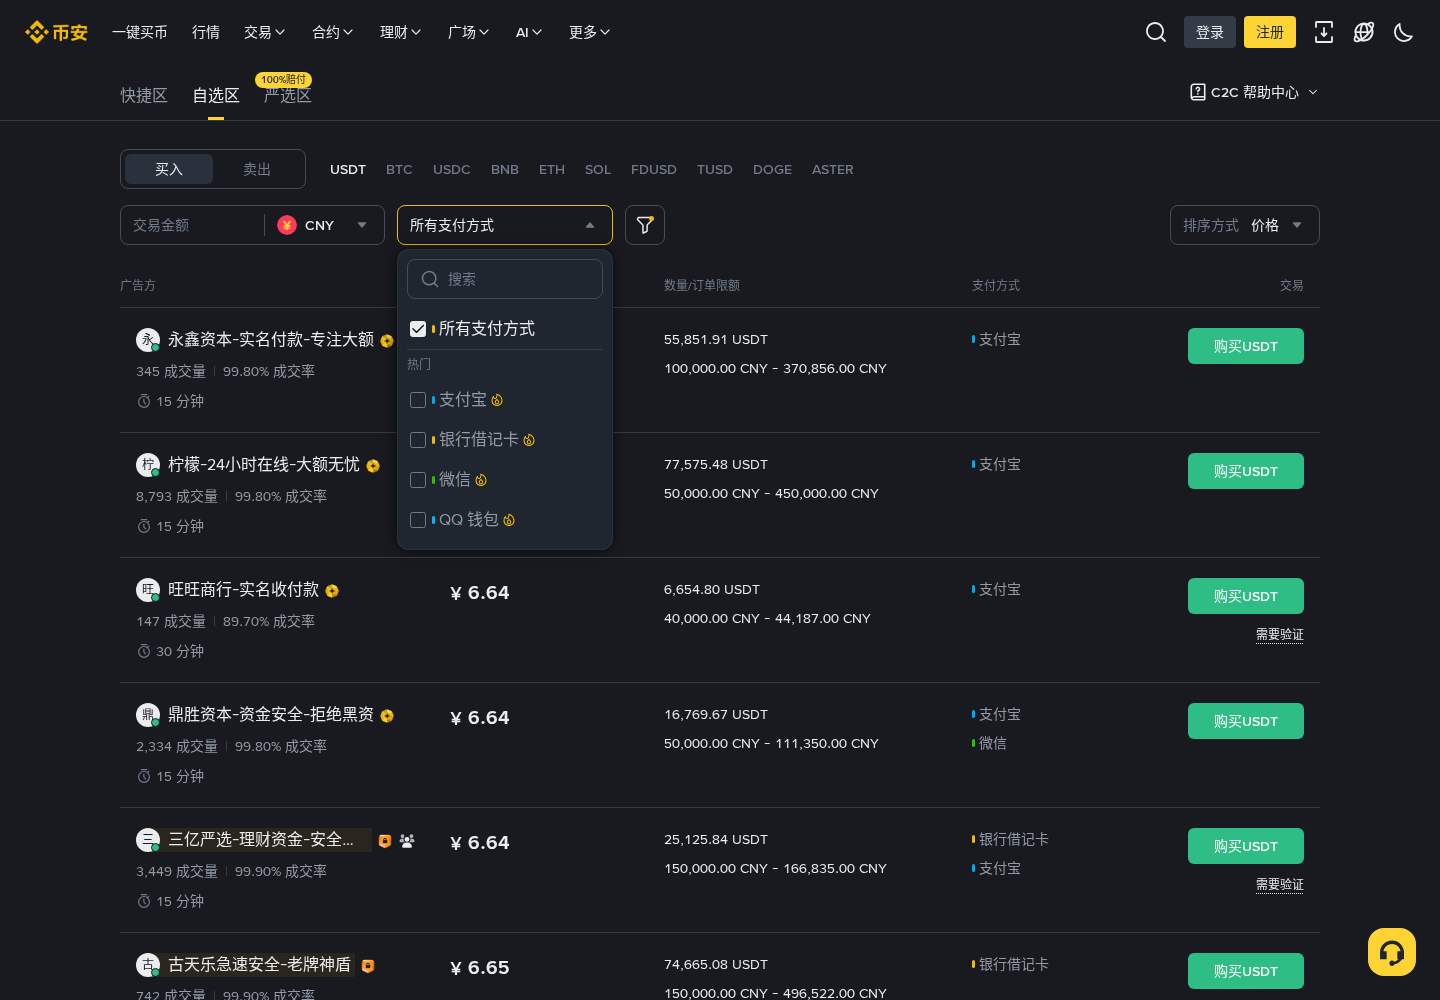Click the 注册 register button
The width and height of the screenshot is (1440, 1000).
1270,32
